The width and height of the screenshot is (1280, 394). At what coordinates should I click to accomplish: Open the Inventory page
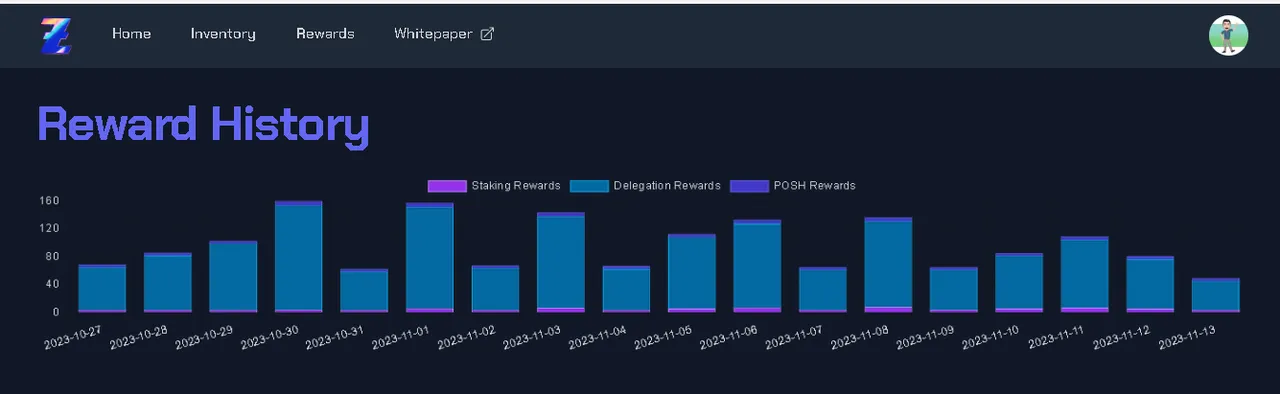[223, 34]
